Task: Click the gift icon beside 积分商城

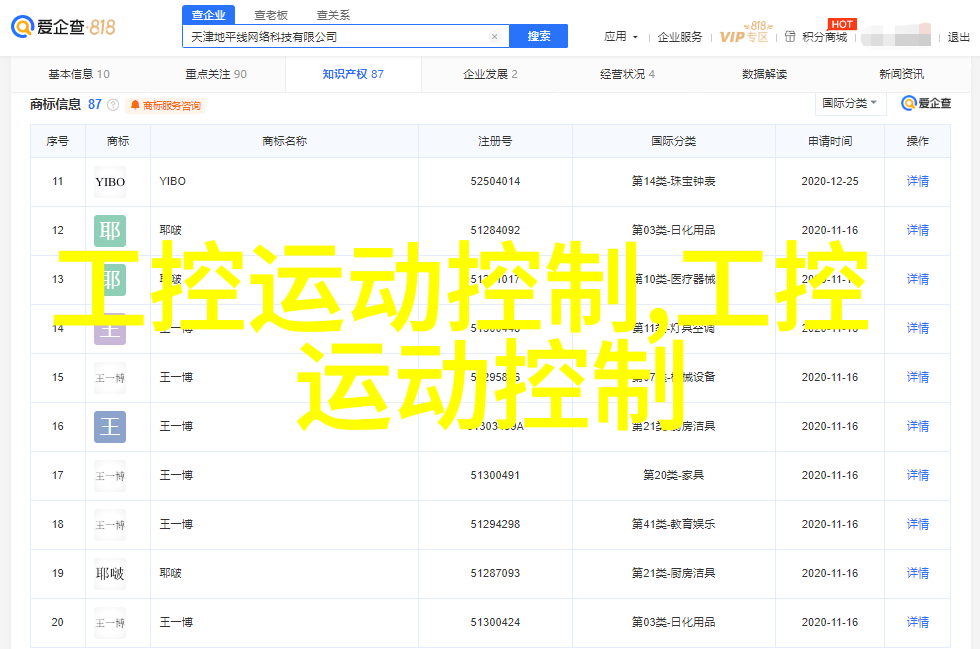Action: click(790, 37)
